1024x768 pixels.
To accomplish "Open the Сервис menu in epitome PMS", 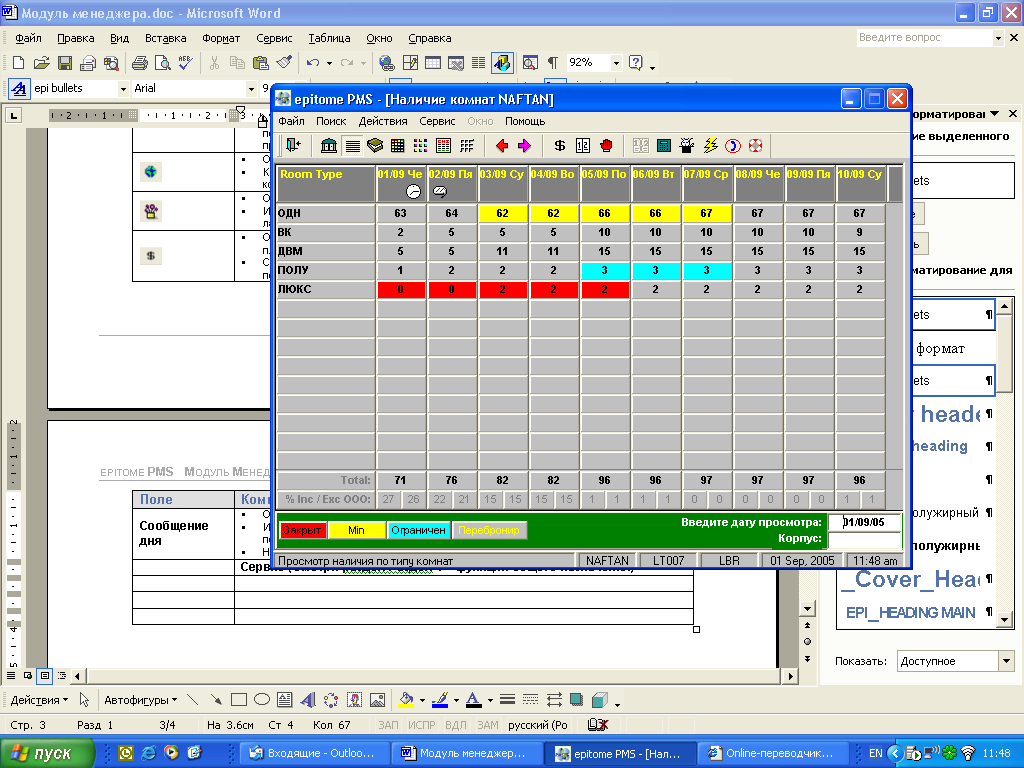I will pos(437,121).
